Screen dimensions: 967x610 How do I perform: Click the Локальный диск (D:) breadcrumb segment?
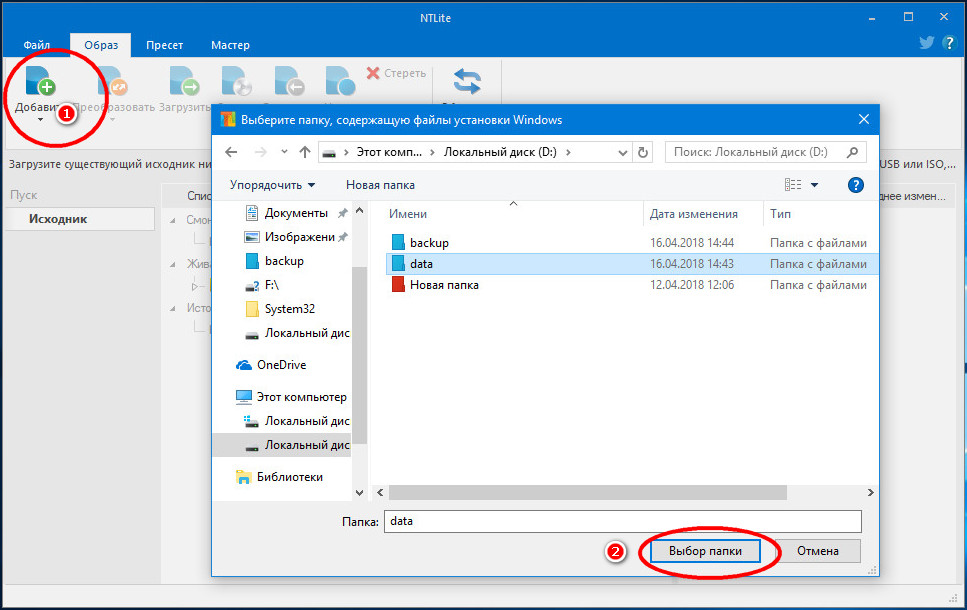500,152
